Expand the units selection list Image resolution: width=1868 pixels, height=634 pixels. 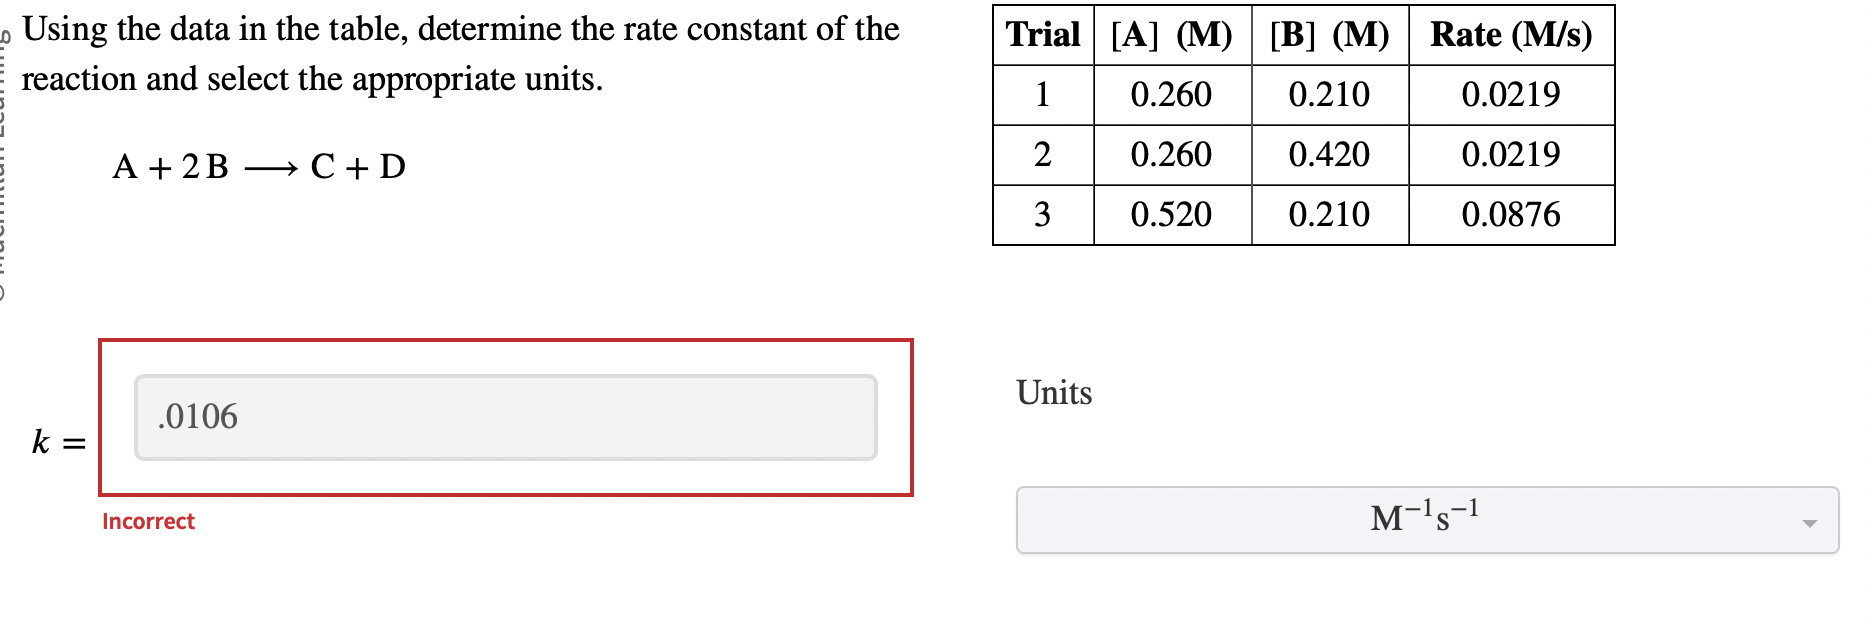pyautogui.click(x=1427, y=519)
